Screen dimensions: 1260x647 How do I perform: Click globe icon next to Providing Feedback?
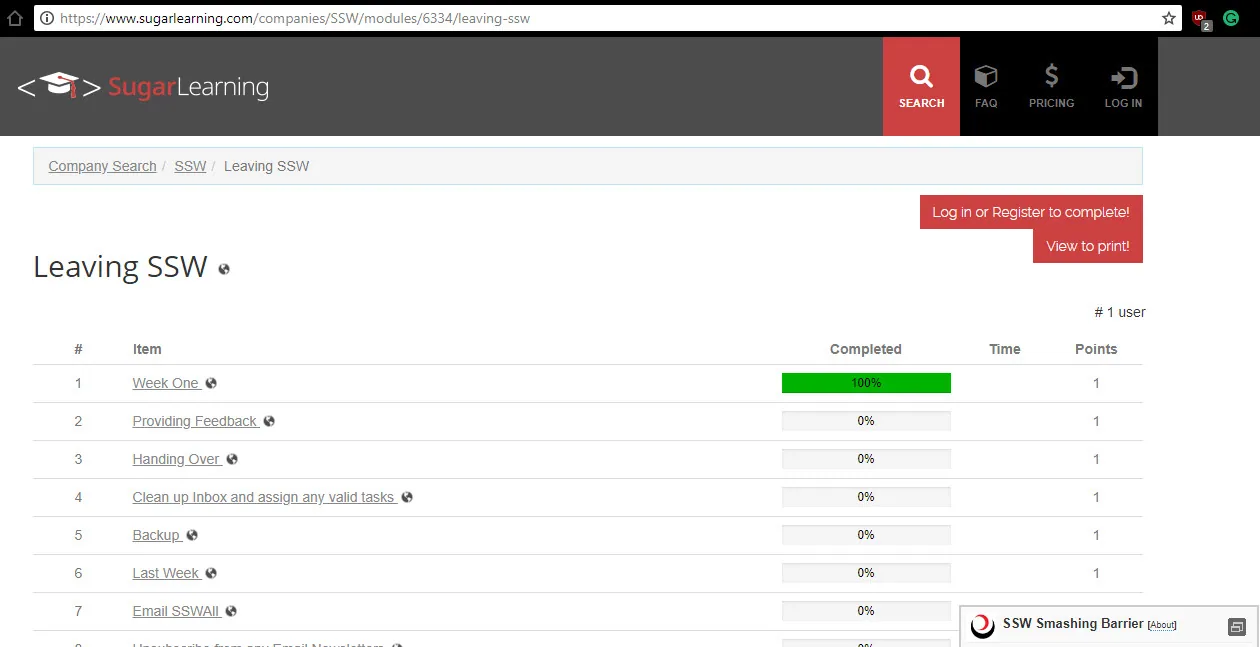tap(269, 421)
